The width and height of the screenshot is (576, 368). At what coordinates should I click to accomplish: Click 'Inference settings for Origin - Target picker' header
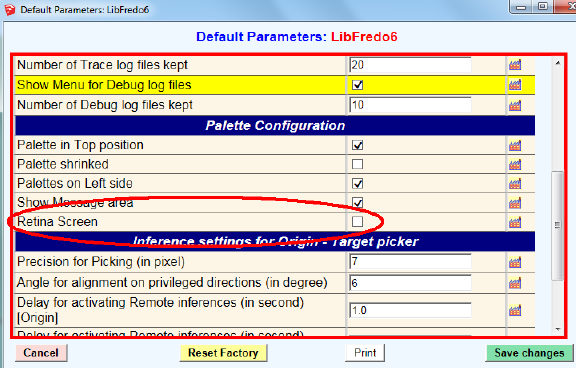click(x=275, y=241)
